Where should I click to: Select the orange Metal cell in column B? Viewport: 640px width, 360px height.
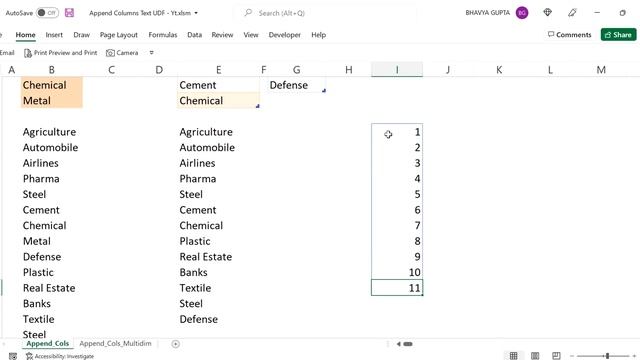click(x=52, y=100)
